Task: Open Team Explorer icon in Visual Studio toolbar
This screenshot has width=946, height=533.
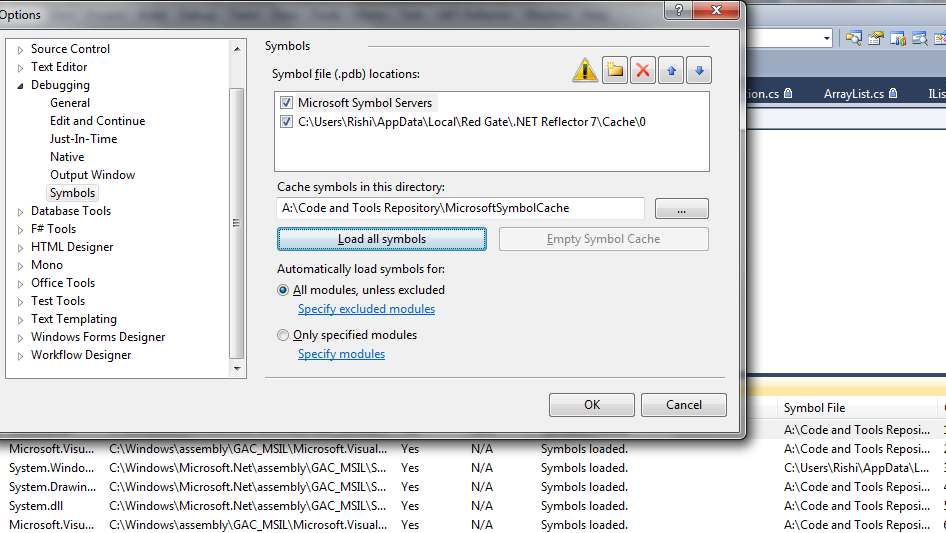Action: 898,39
